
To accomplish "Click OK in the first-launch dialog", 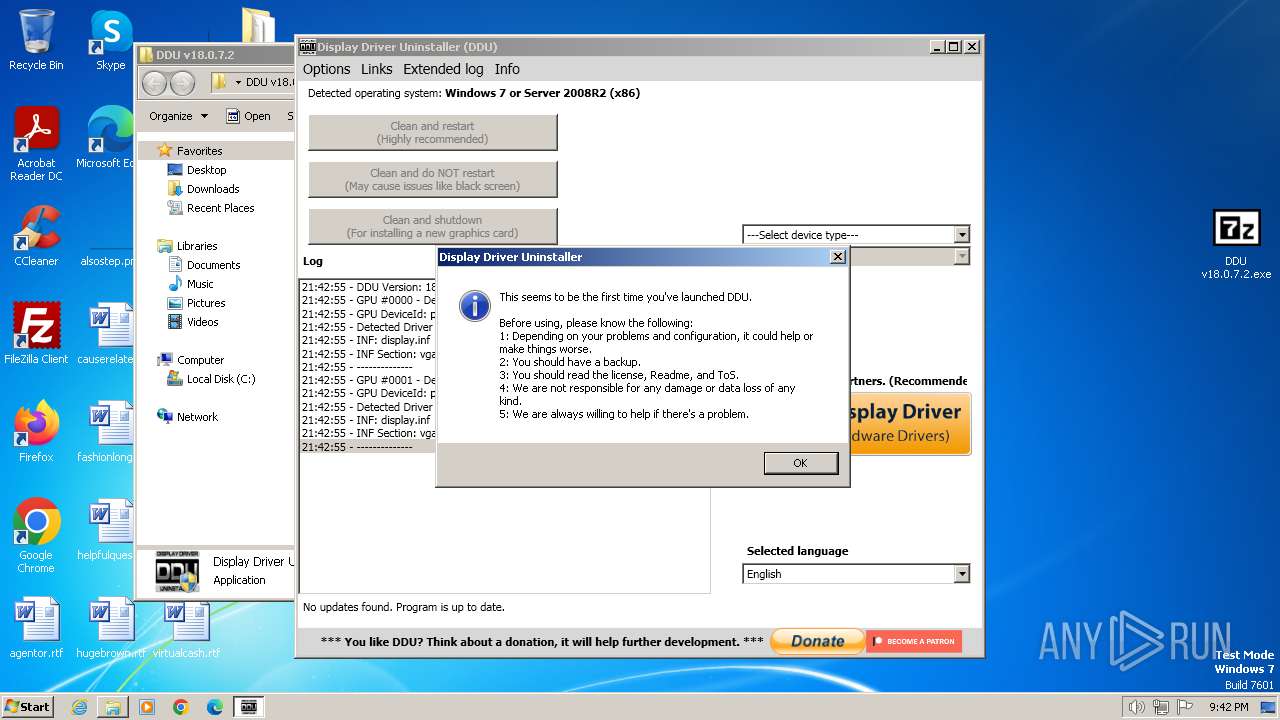I will 800,463.
